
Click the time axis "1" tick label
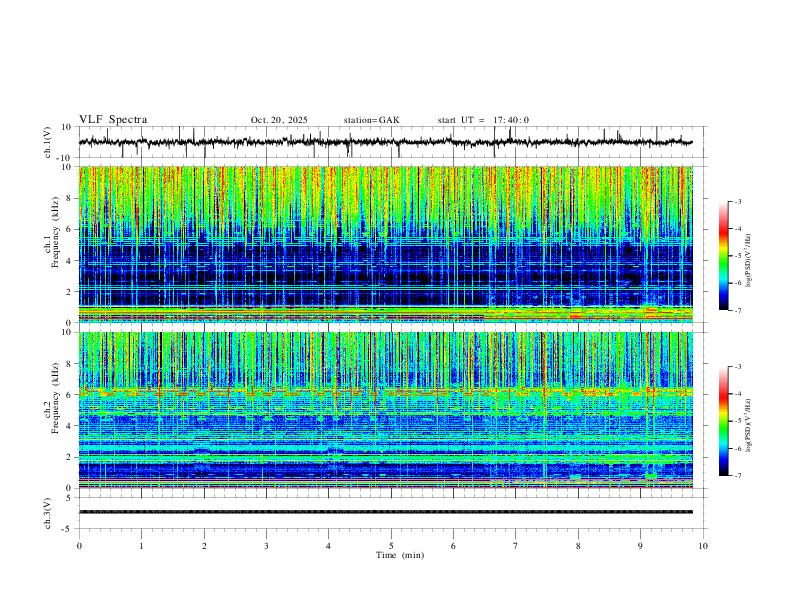[141, 546]
